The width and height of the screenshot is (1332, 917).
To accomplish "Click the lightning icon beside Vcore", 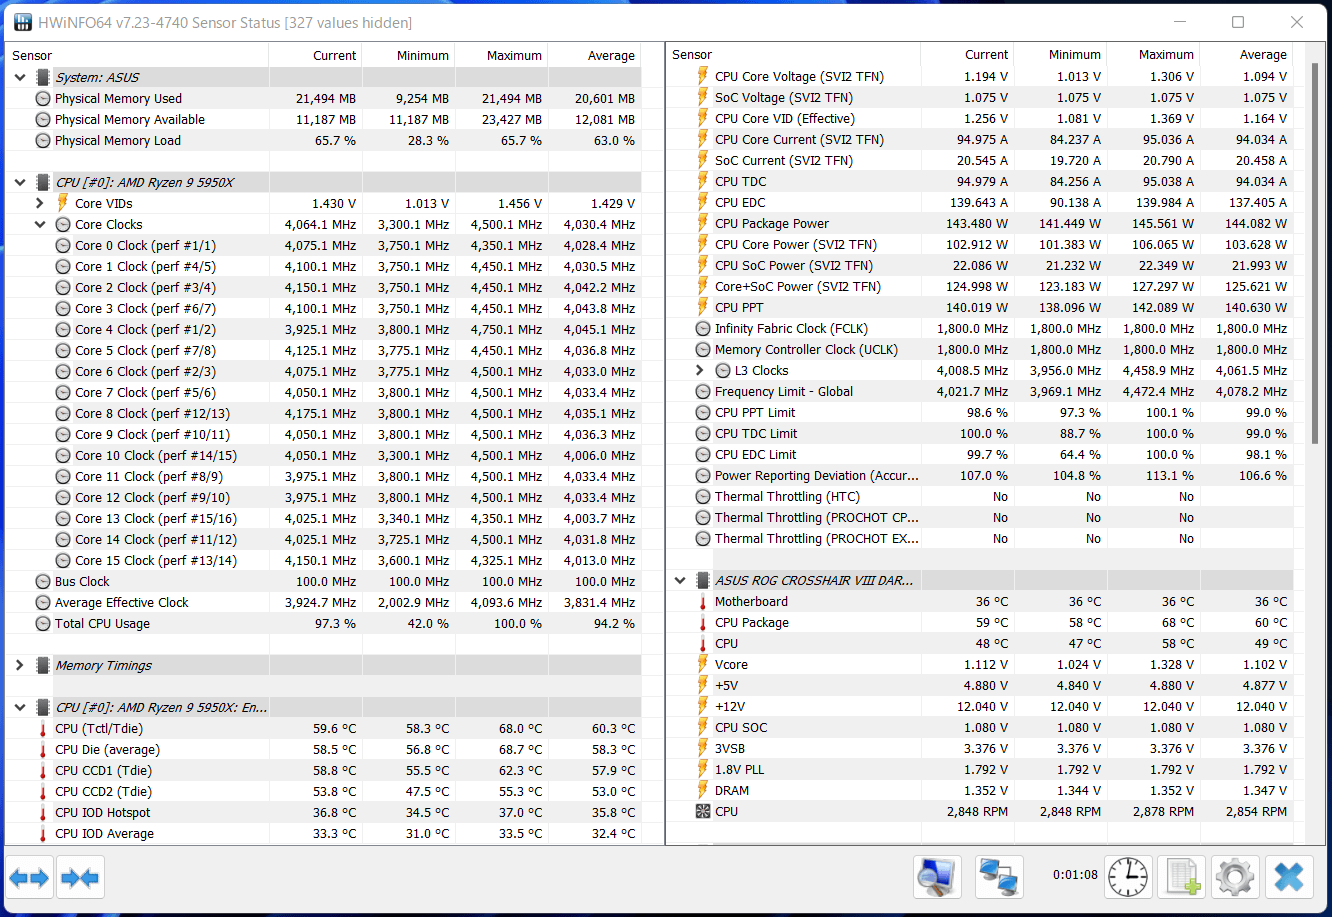I will click(703, 665).
